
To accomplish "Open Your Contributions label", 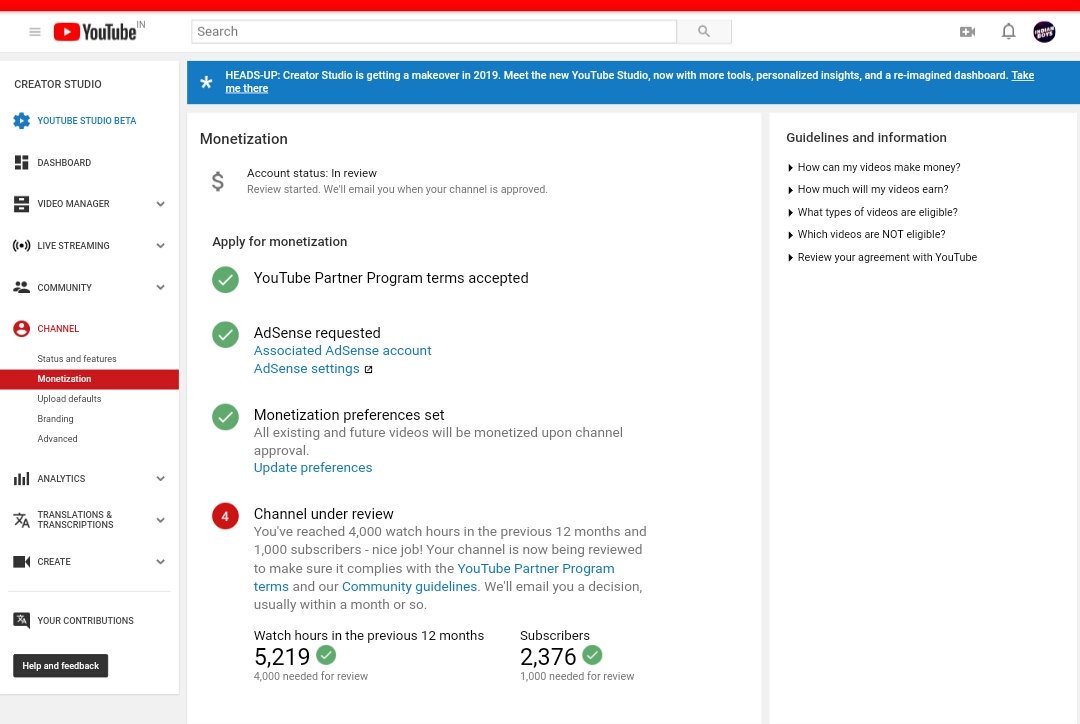I will pos(85,621).
